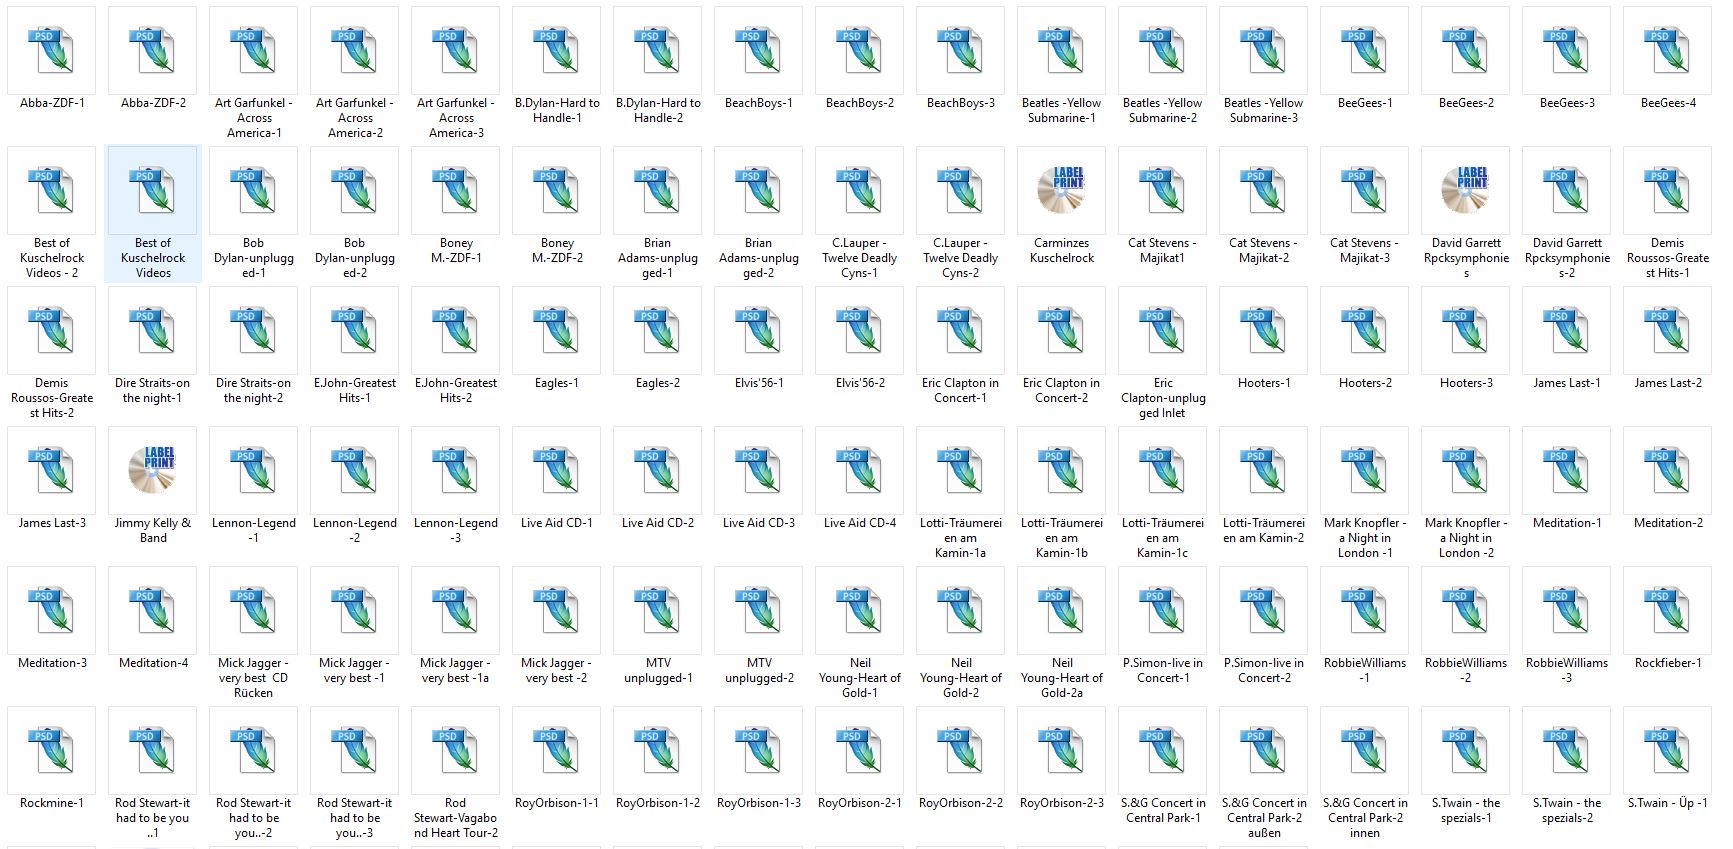Select the label 'RobbieWilliams-1'
The width and height of the screenshot is (1733, 849).
click(1365, 670)
